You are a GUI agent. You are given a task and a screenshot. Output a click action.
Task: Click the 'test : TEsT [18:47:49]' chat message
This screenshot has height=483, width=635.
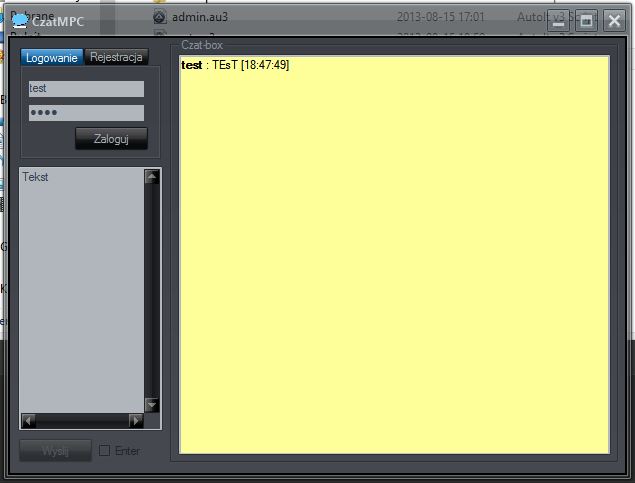pos(235,65)
